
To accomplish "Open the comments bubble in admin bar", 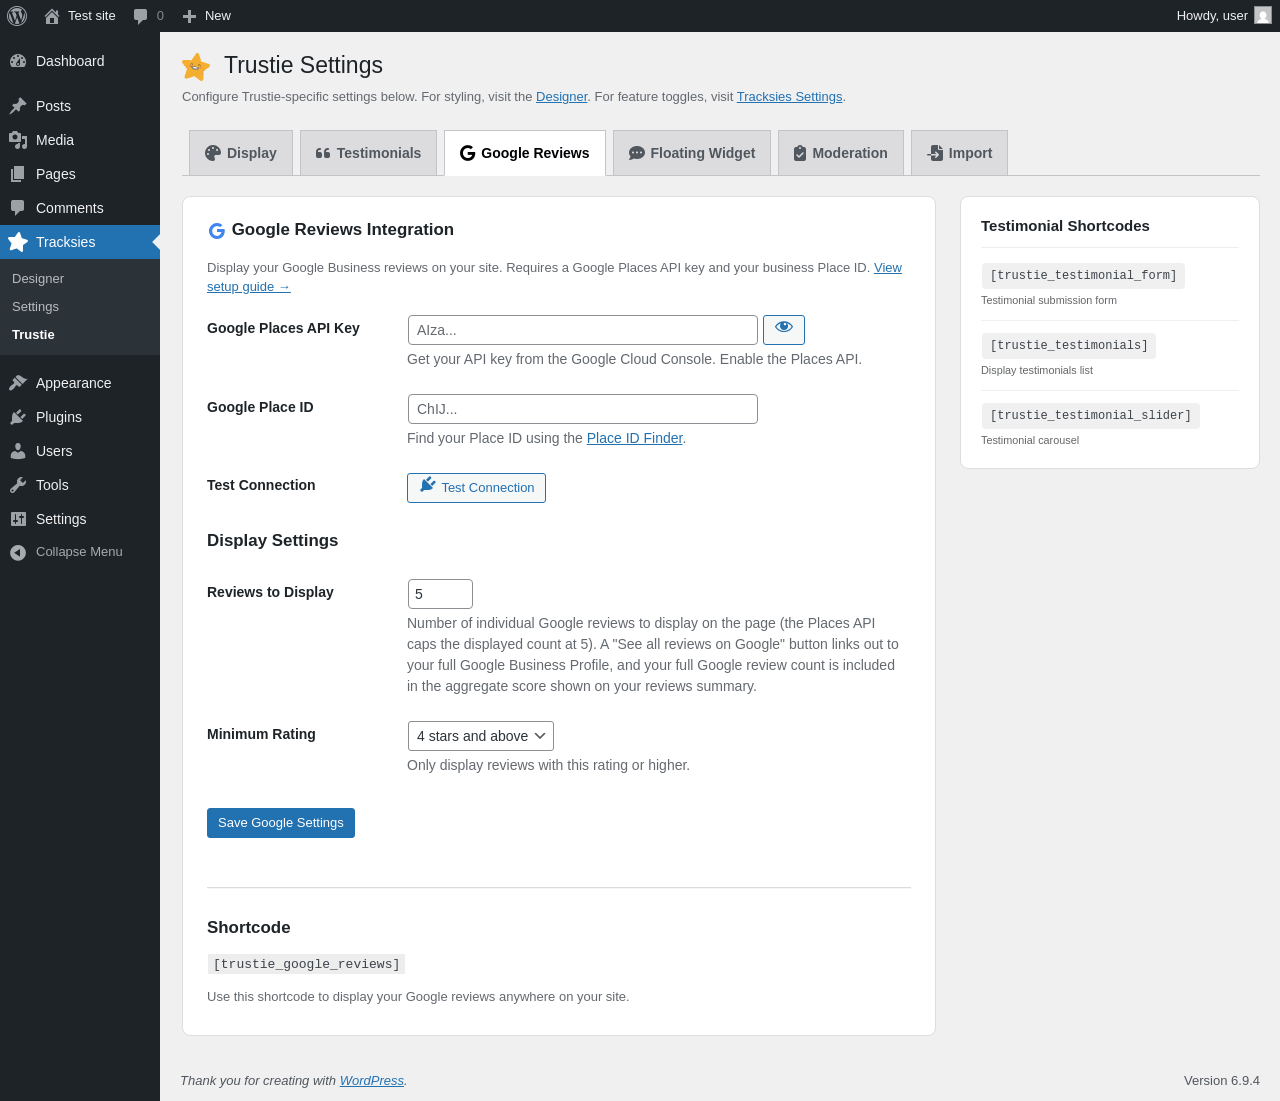I will (148, 16).
